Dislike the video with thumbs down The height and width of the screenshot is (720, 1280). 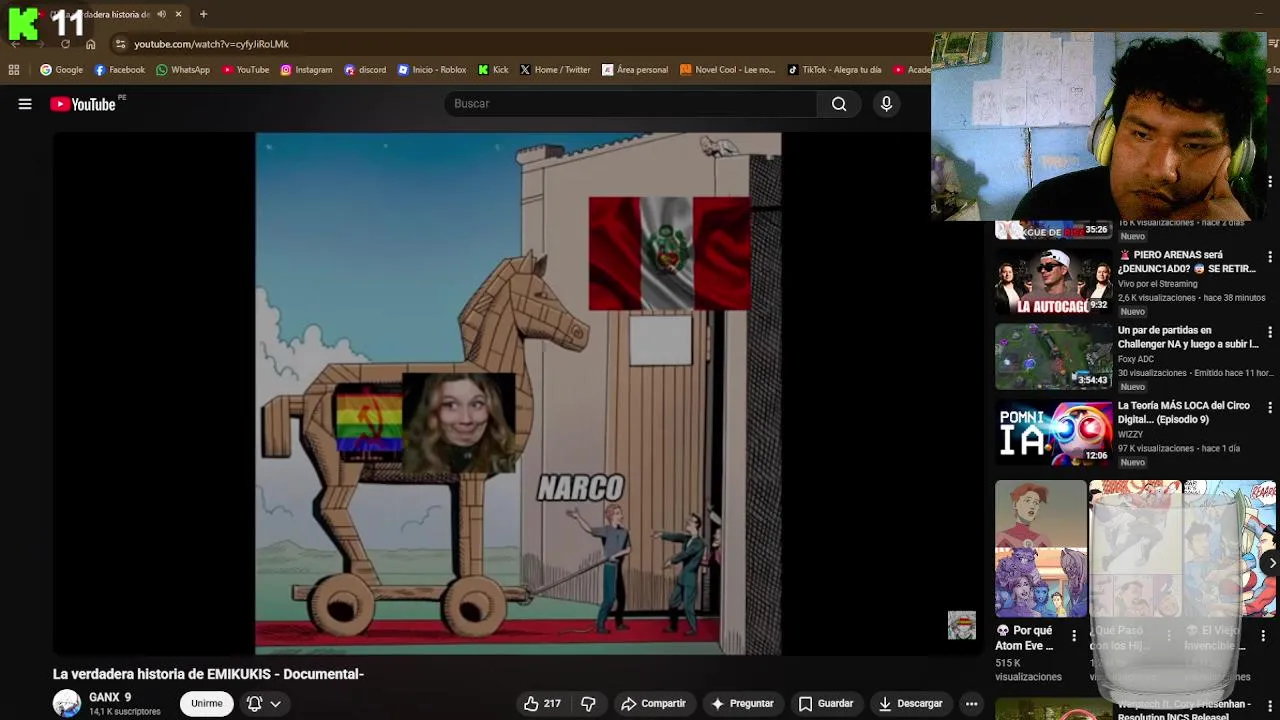click(x=588, y=704)
